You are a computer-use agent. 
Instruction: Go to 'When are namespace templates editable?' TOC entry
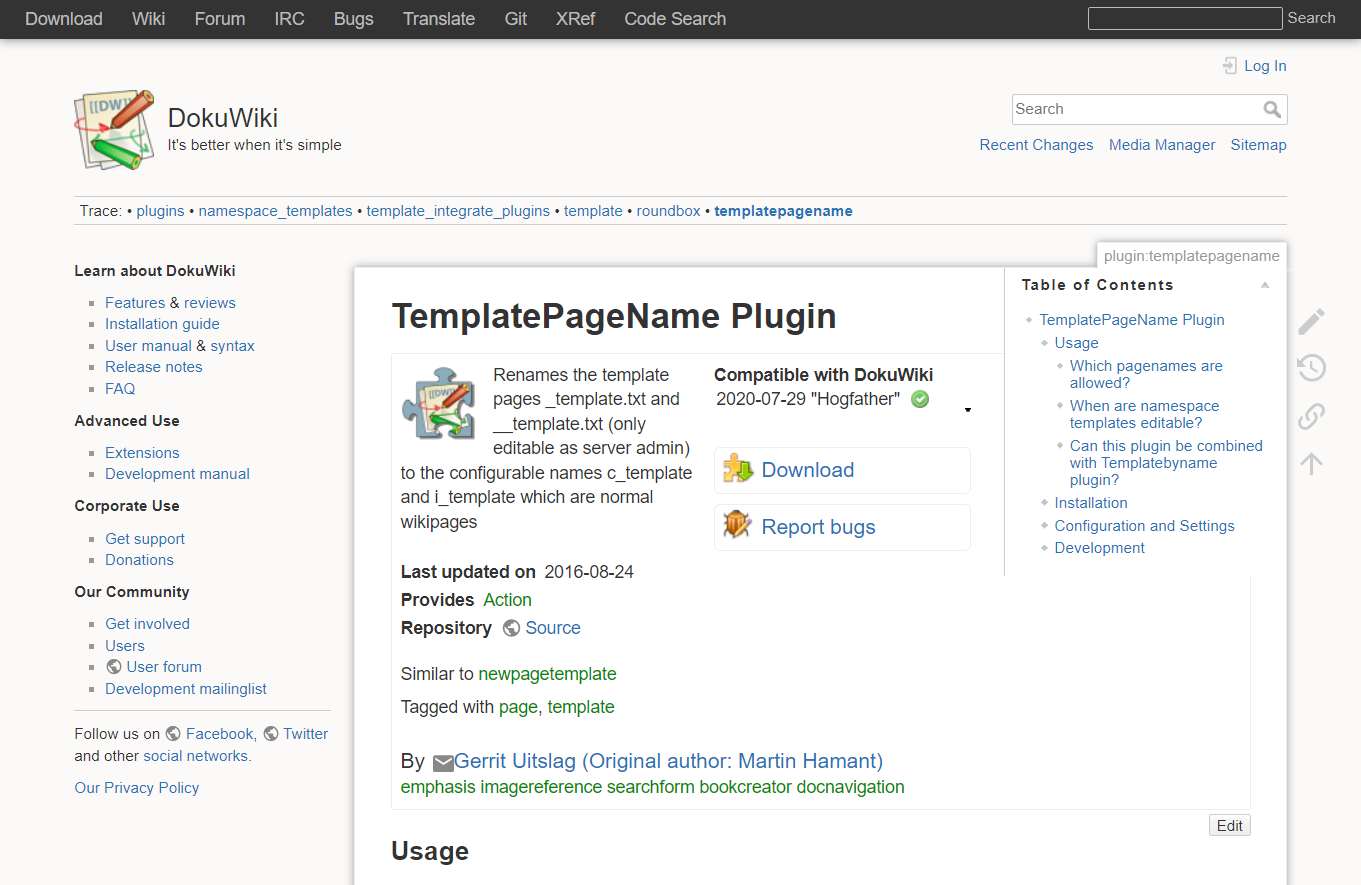[x=1144, y=414]
